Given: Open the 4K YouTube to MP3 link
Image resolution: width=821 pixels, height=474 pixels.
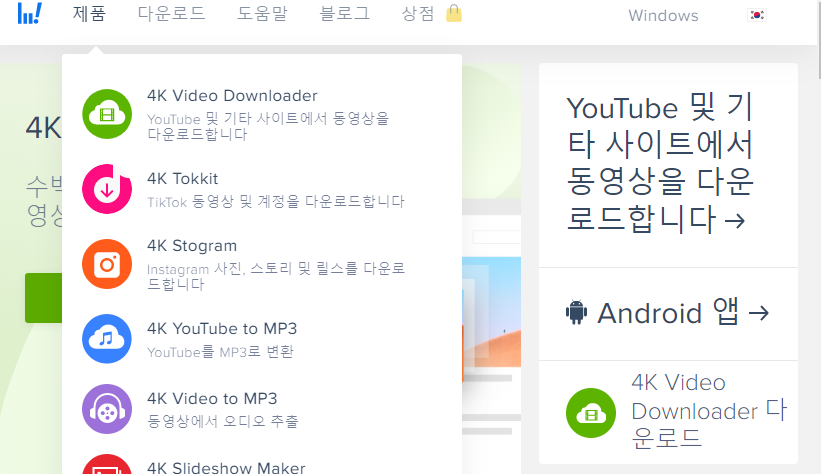Looking at the screenshot, I should pos(222,328).
